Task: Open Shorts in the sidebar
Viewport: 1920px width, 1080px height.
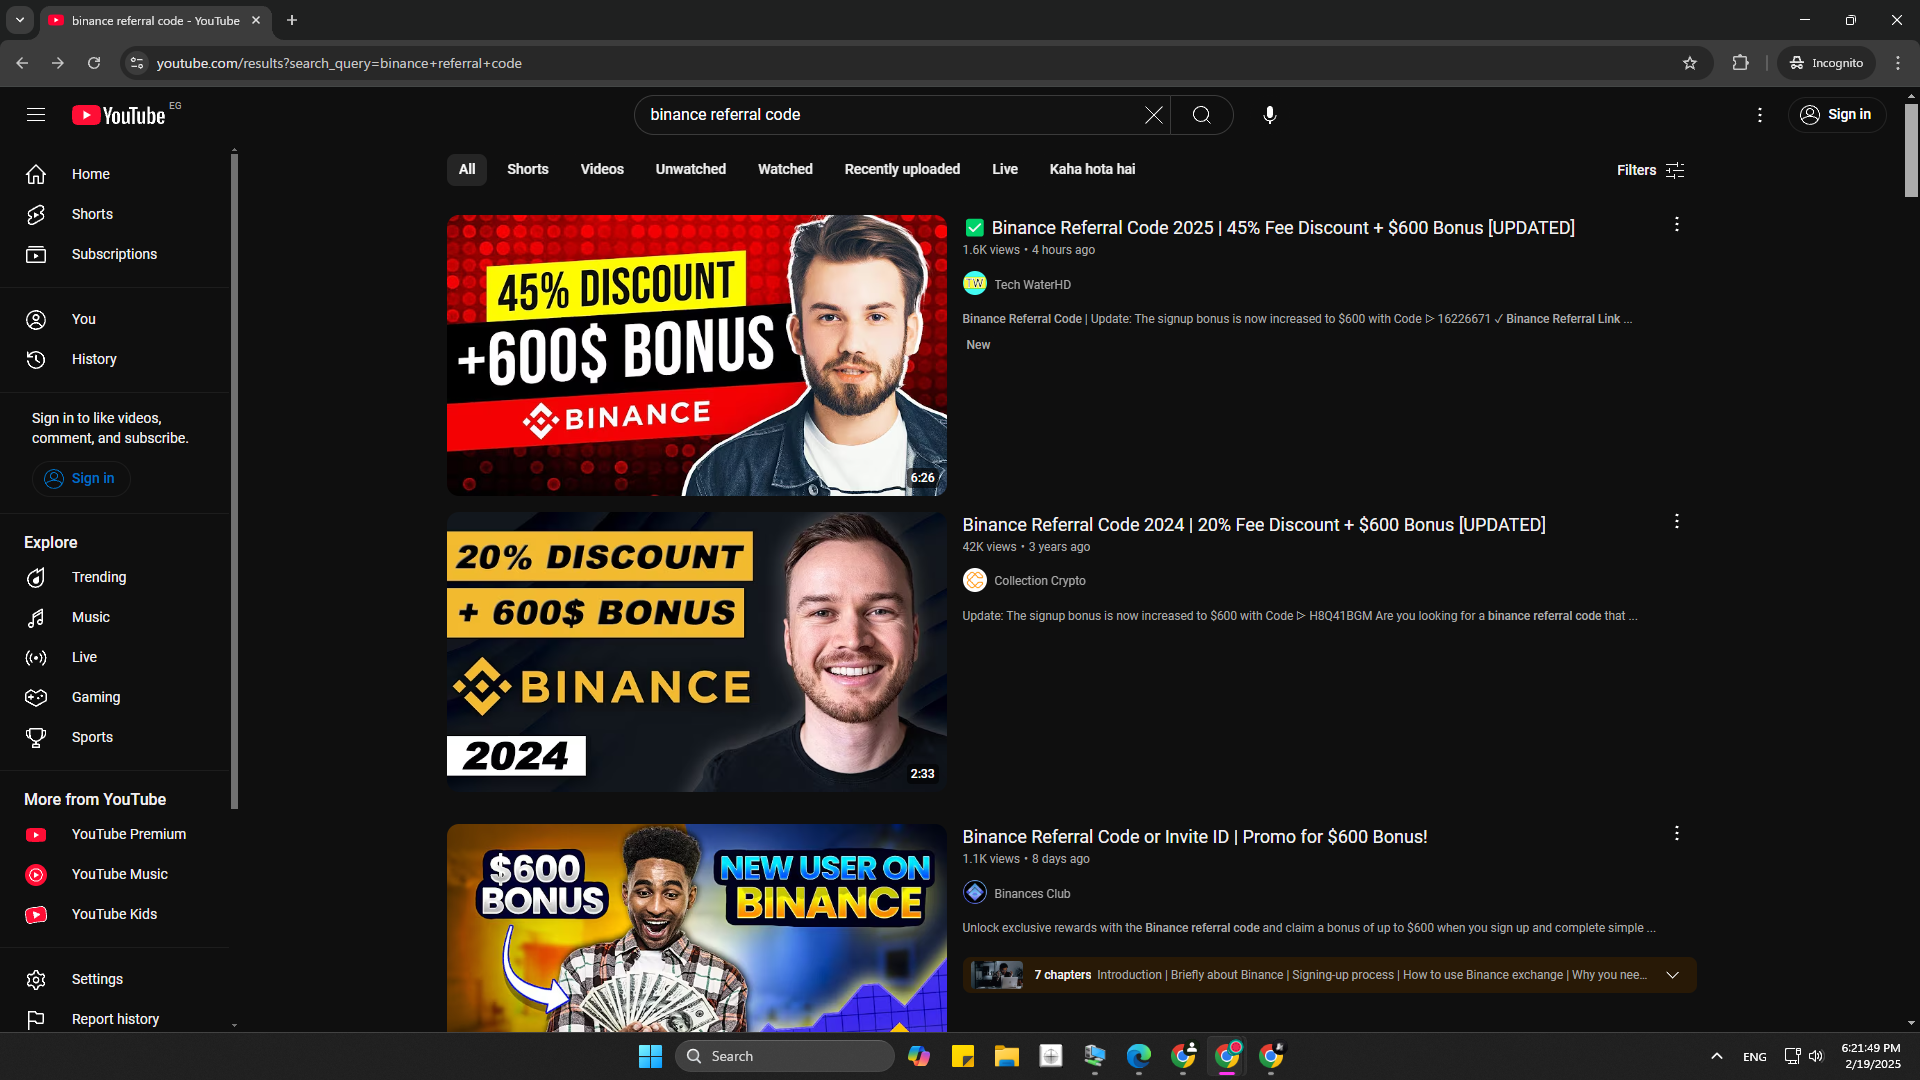Action: click(92, 214)
